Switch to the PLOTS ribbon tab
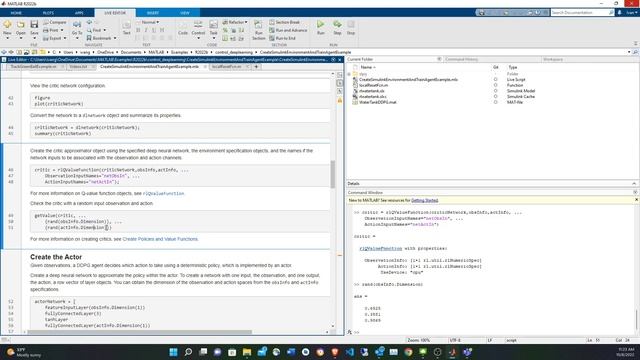The image size is (640, 360). tap(48, 13)
